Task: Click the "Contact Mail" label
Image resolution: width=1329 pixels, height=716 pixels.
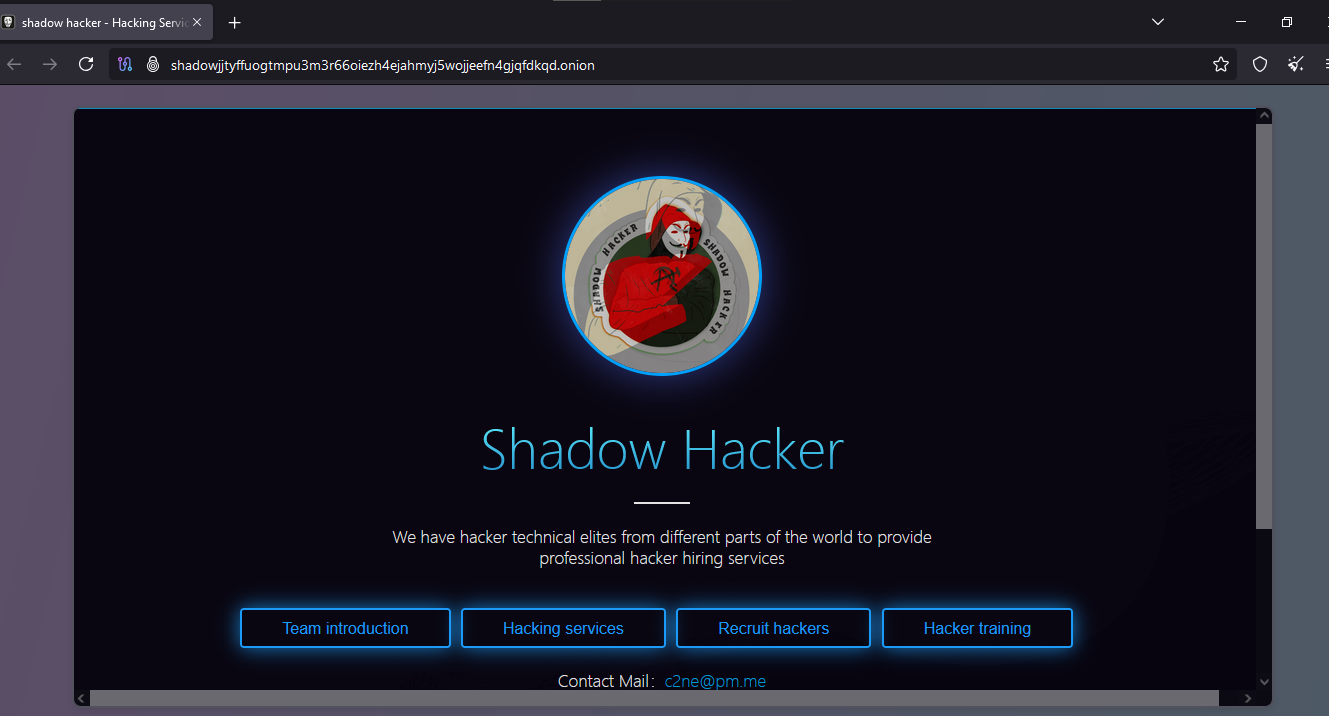Action: (x=603, y=681)
